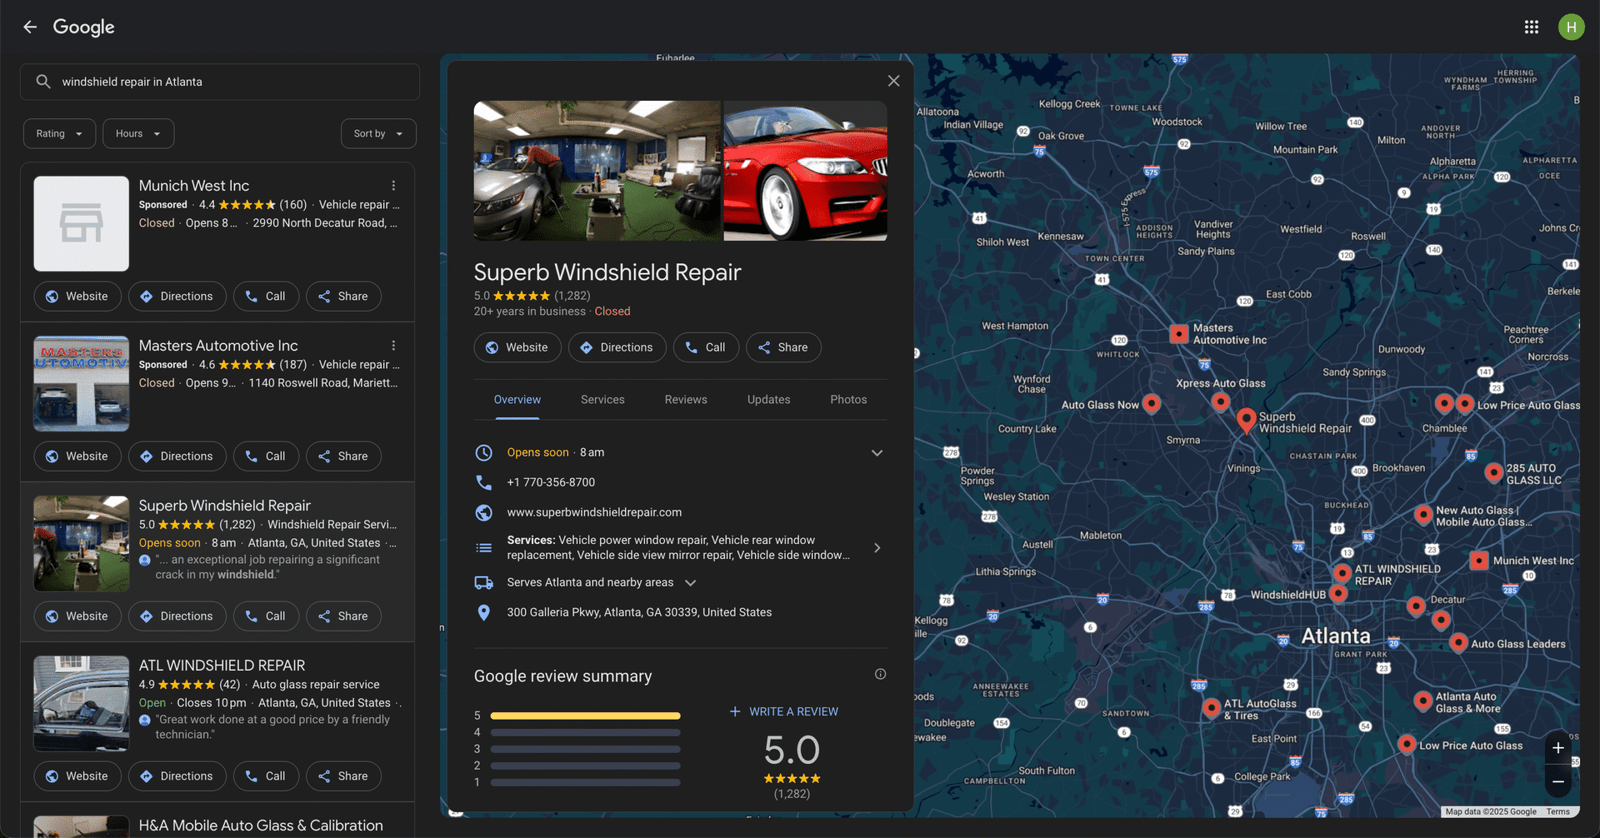Screen dimensions: 1600x838
Task: Click the 4-star rating bar
Action: coord(585,733)
